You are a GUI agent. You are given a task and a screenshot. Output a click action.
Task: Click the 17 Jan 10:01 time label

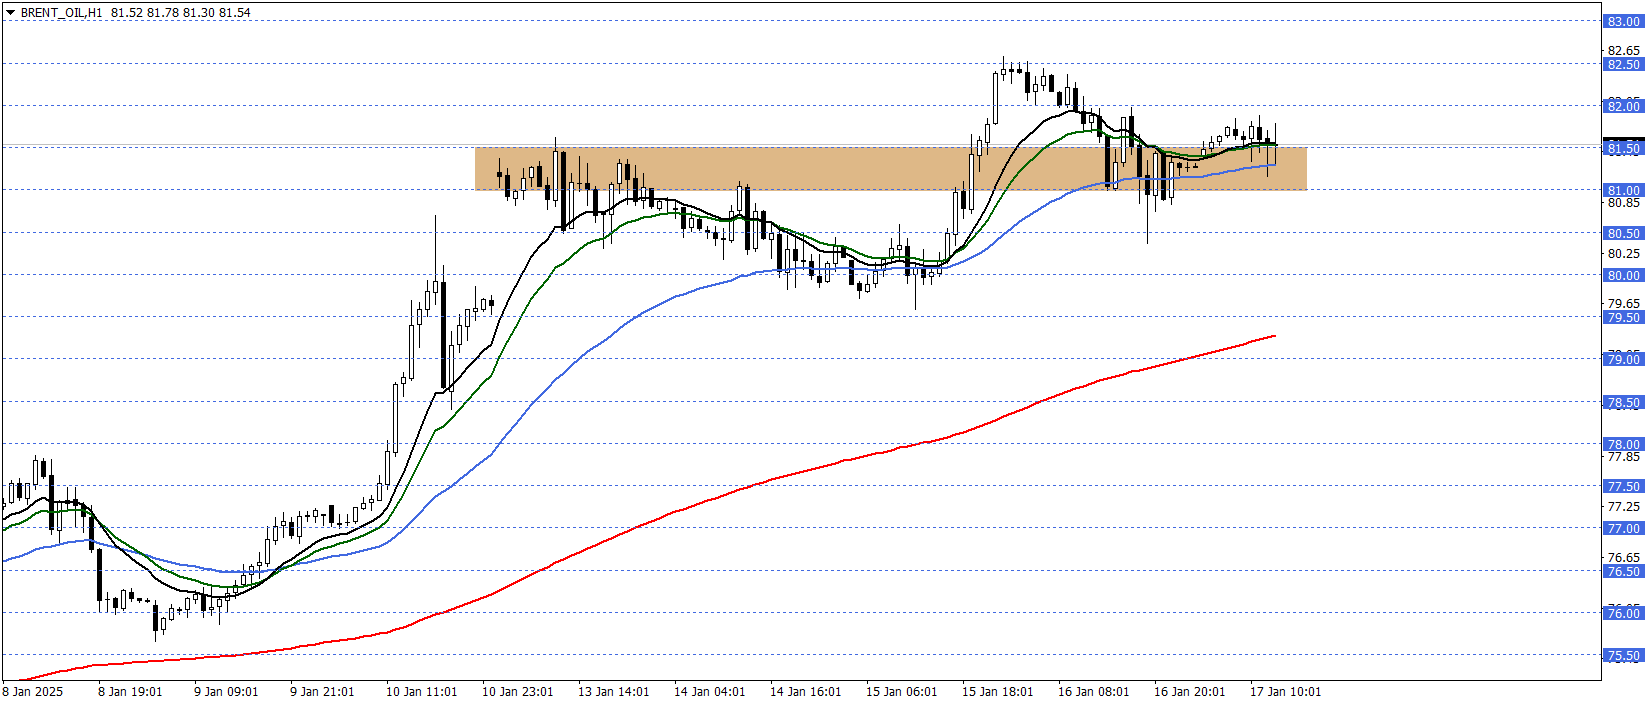pyautogui.click(x=1285, y=692)
